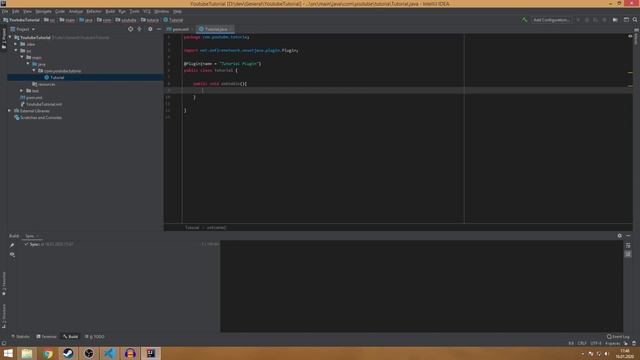Collapse the src folder arrow
The width and height of the screenshot is (640, 360).
point(16,51)
